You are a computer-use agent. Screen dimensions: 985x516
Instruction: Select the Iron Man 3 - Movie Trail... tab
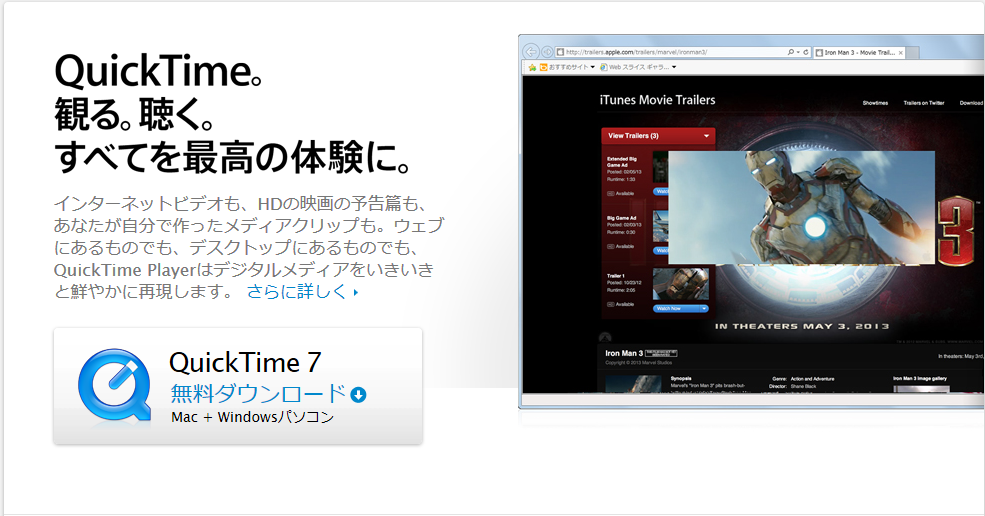[859, 53]
